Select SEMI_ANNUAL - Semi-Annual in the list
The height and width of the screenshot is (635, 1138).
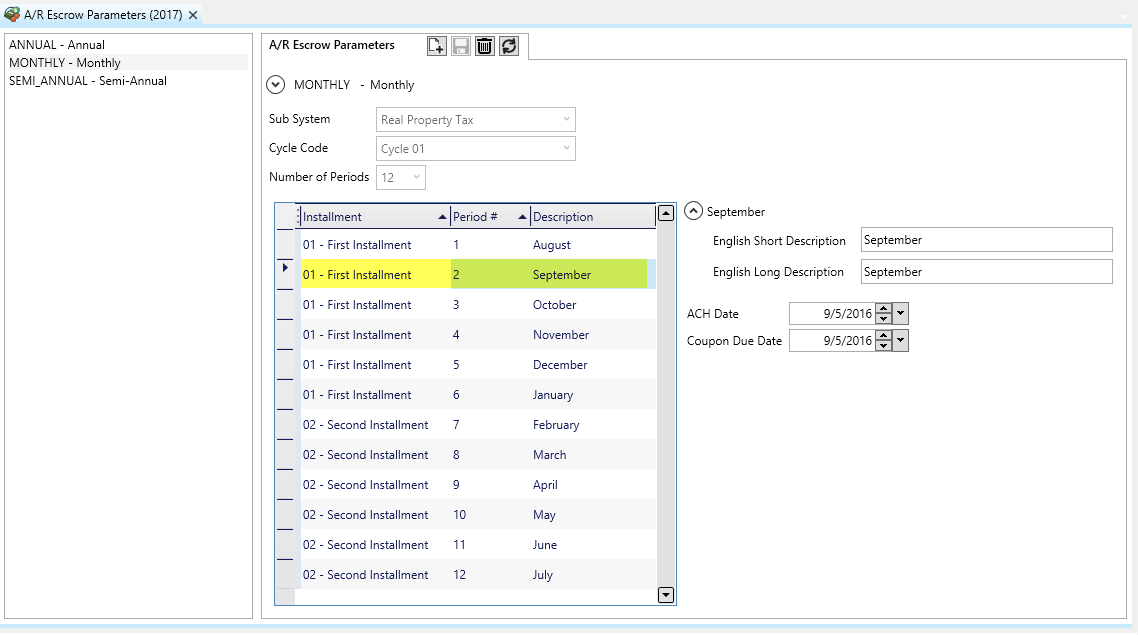click(88, 81)
